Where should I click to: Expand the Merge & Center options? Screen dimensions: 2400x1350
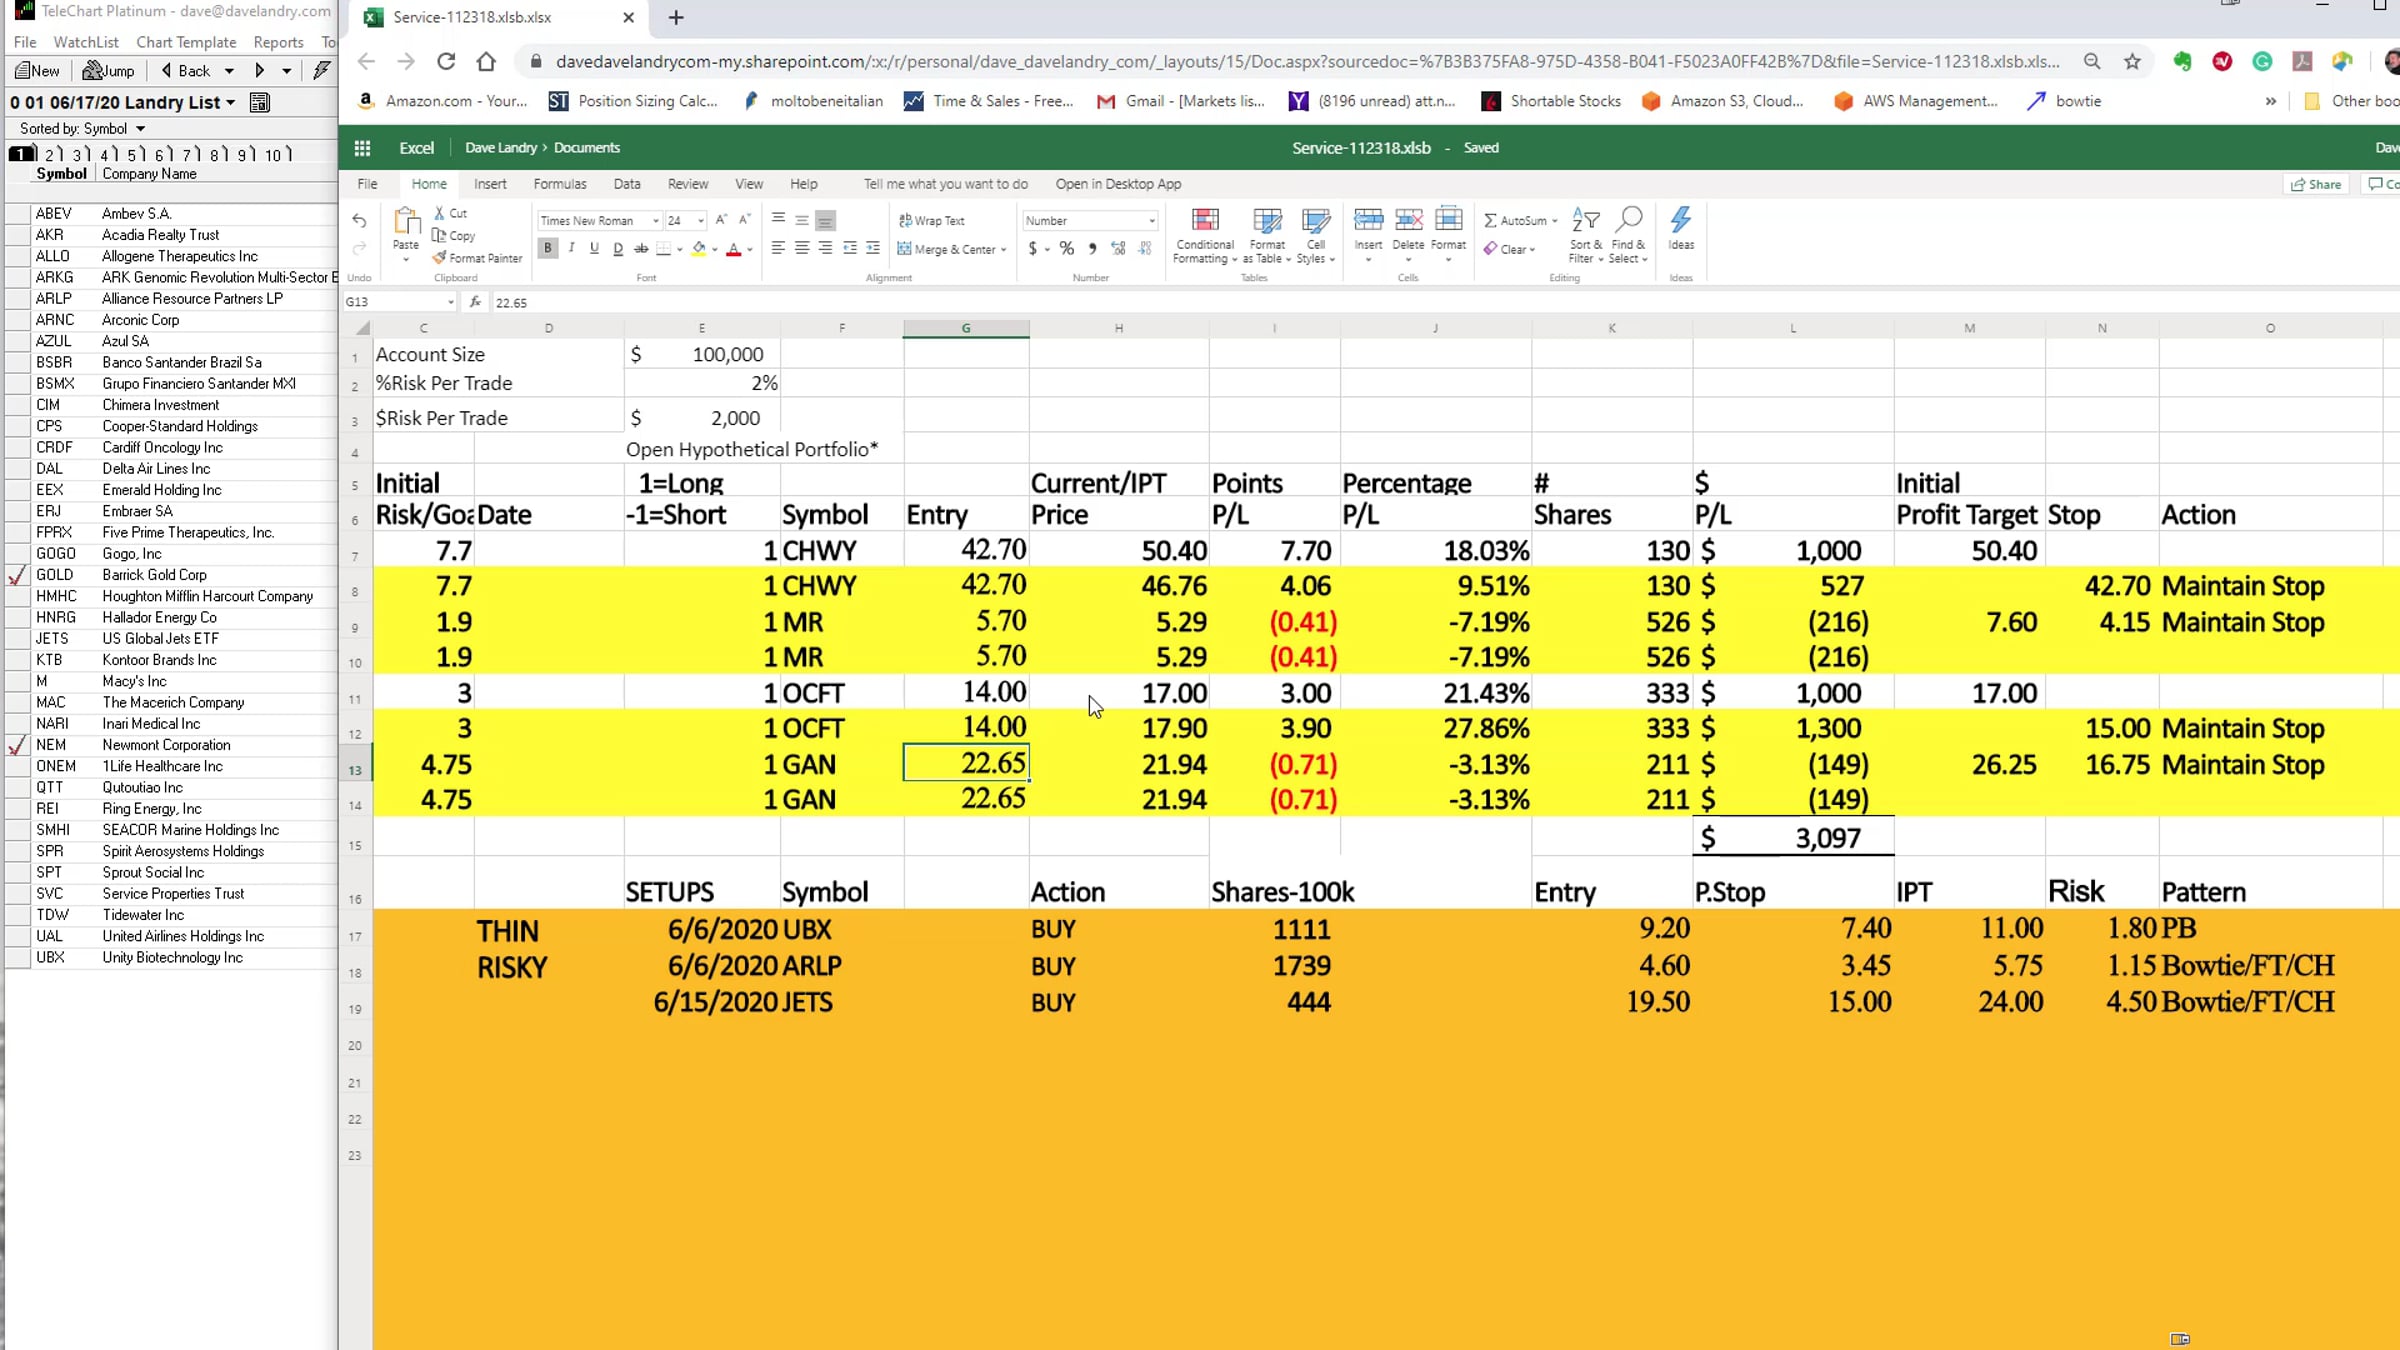1003,249
